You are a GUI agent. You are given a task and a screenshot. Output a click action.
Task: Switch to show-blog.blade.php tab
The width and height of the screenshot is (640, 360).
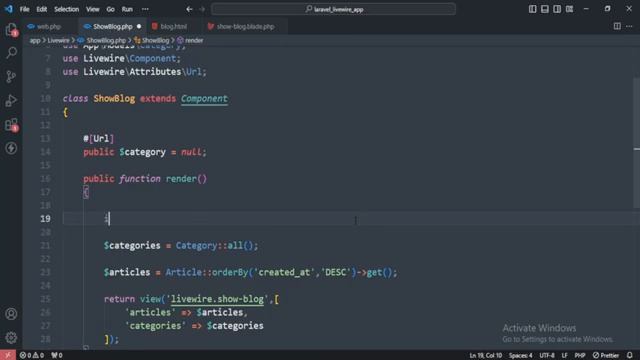245,27
